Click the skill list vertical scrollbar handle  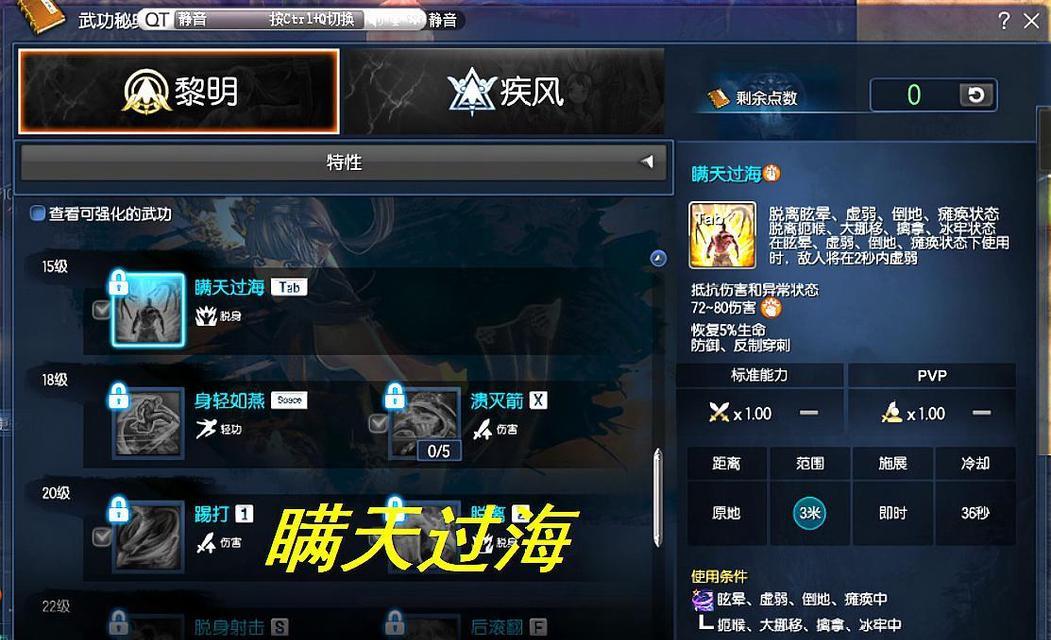click(x=658, y=497)
